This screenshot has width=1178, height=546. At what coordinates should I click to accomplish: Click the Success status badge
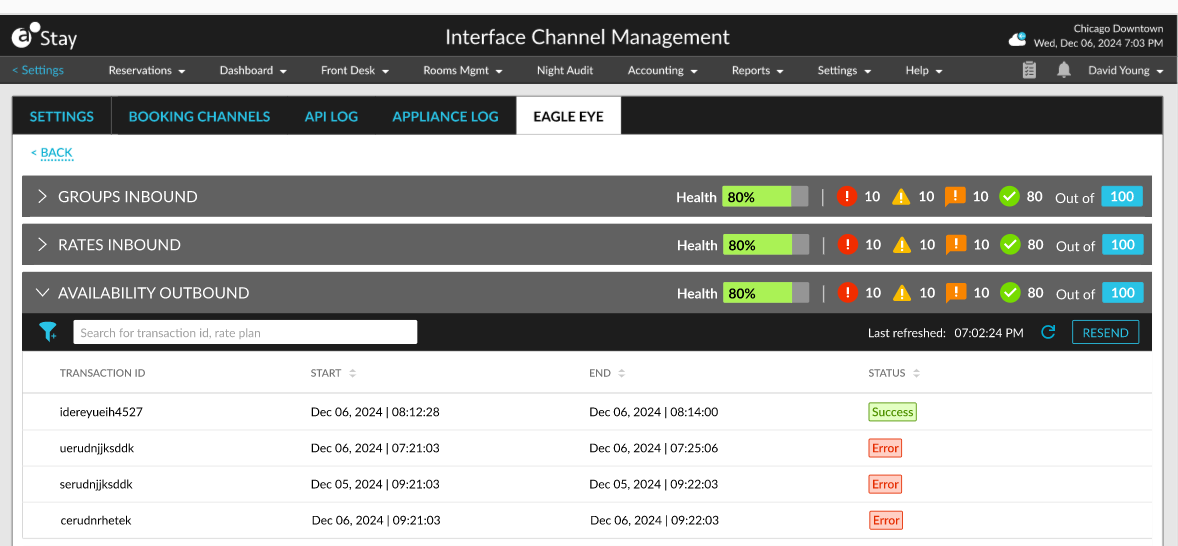tap(893, 412)
